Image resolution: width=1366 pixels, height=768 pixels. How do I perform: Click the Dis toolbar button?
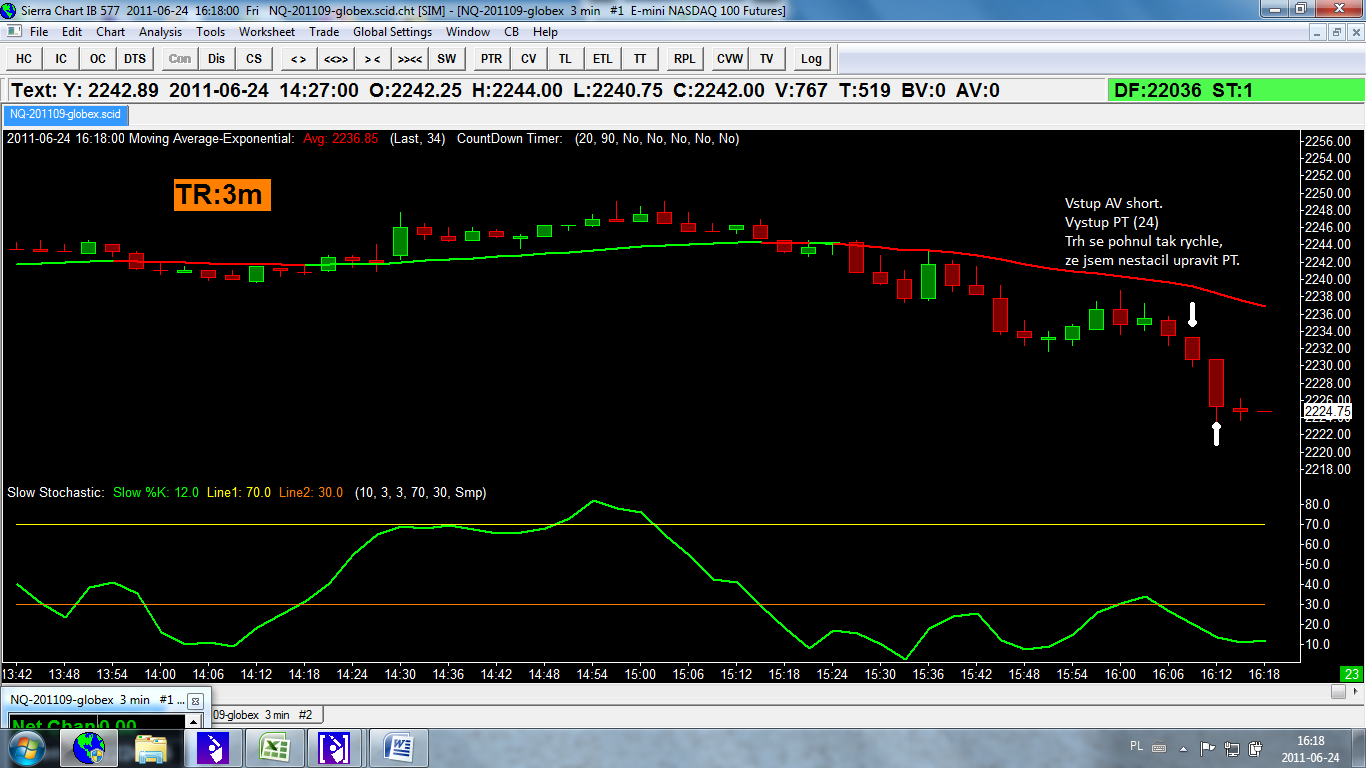[217, 59]
